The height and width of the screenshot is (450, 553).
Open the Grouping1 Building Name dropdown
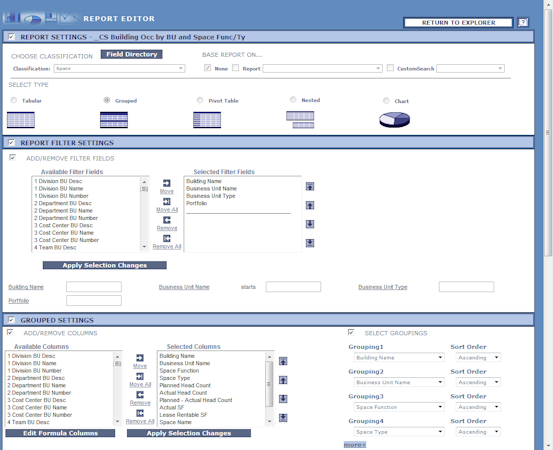[399, 358]
